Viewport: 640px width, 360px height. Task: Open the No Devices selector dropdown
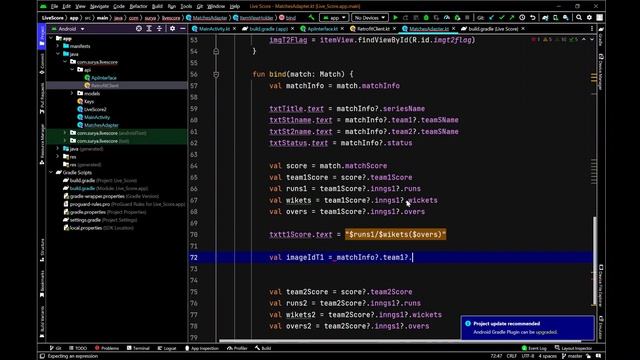pos(369,18)
